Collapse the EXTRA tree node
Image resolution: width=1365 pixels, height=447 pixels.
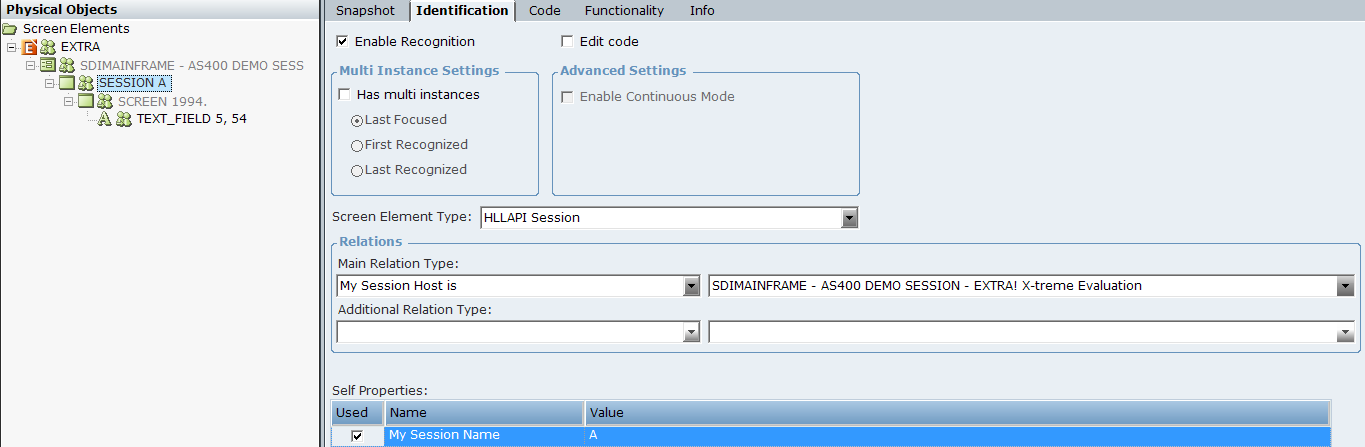coord(12,47)
